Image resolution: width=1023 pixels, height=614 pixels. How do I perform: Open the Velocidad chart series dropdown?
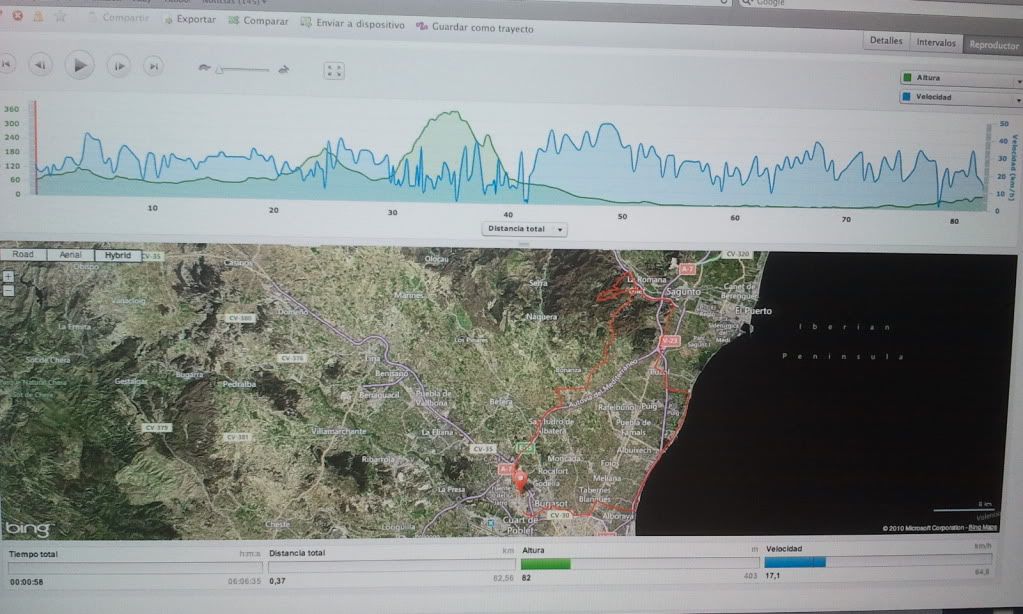pyautogui.click(x=960, y=97)
